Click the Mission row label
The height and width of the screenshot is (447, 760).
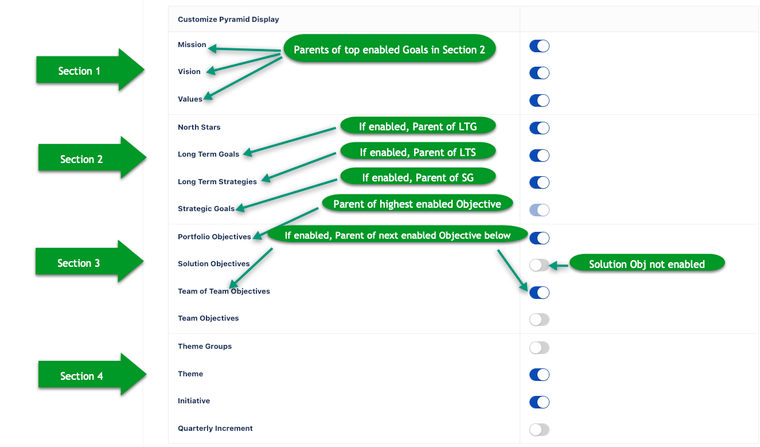[192, 45]
